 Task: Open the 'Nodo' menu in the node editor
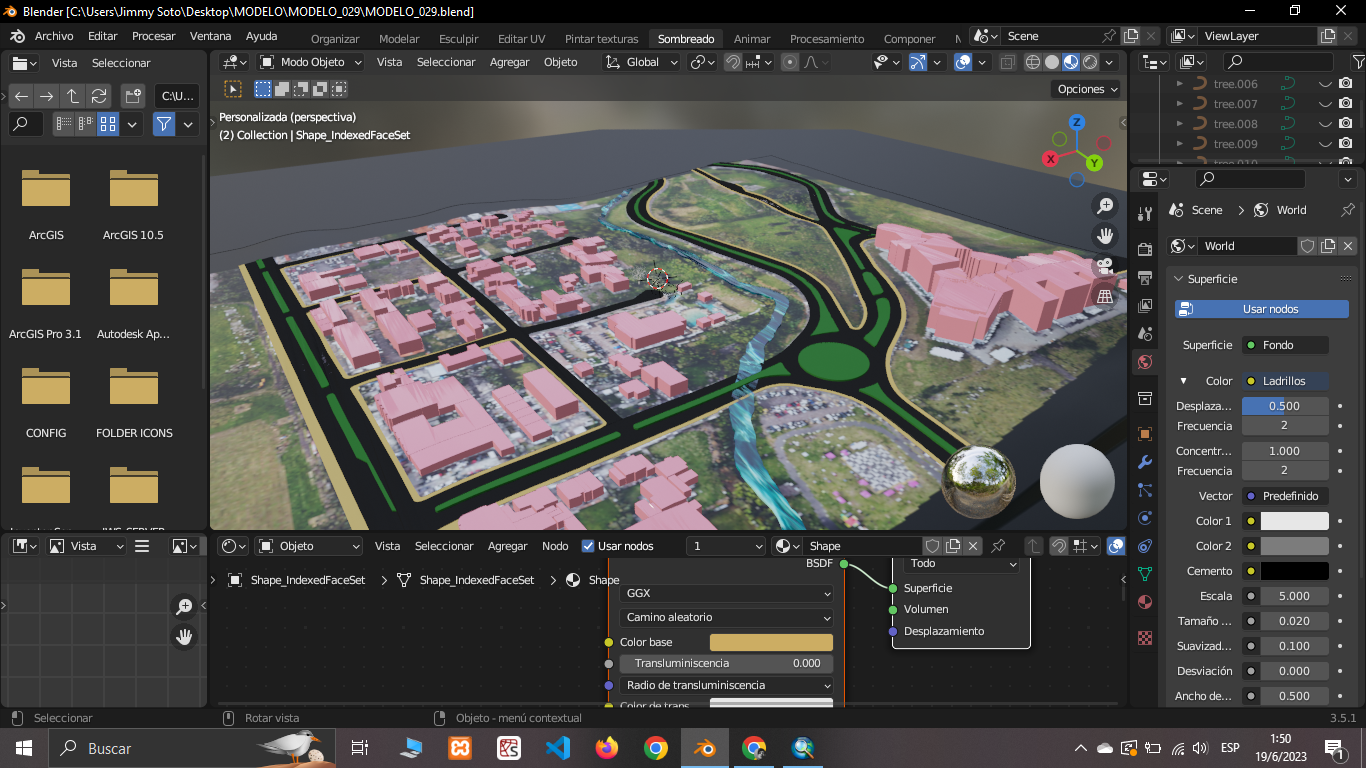[x=555, y=546]
